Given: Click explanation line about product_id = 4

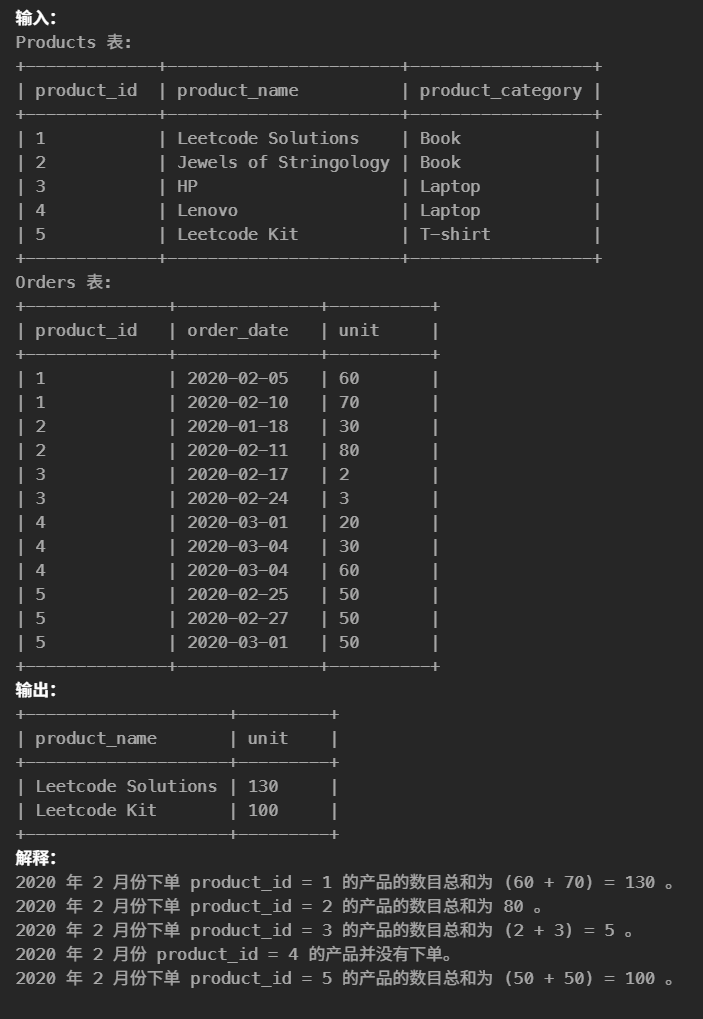Looking at the screenshot, I should coord(234,954).
